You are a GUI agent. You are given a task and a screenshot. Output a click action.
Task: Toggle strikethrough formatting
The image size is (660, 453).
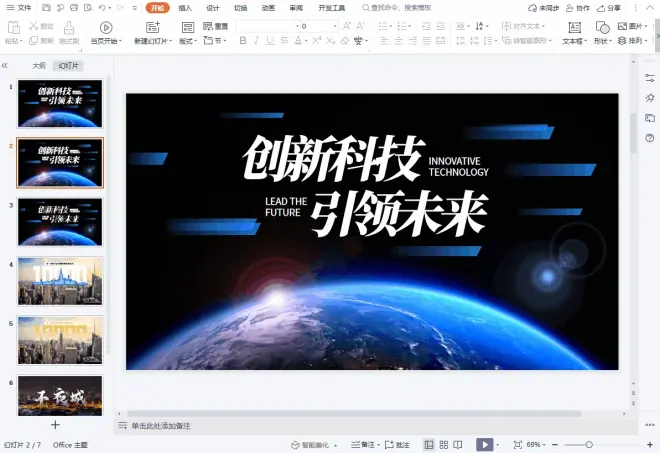(285, 40)
